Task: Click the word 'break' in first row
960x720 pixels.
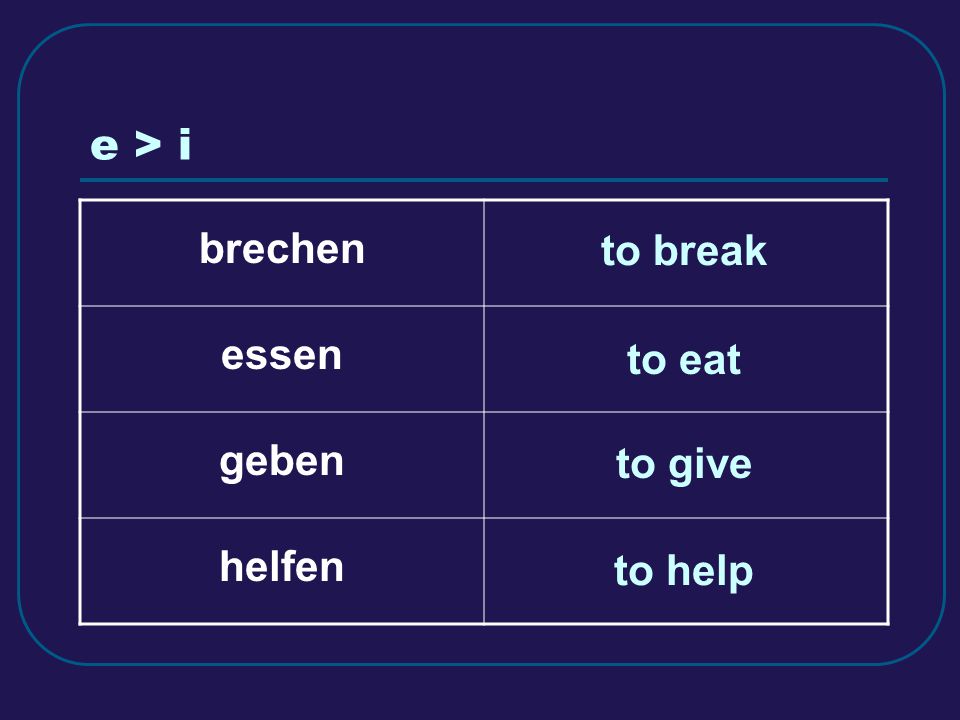Action: pyautogui.click(x=710, y=250)
